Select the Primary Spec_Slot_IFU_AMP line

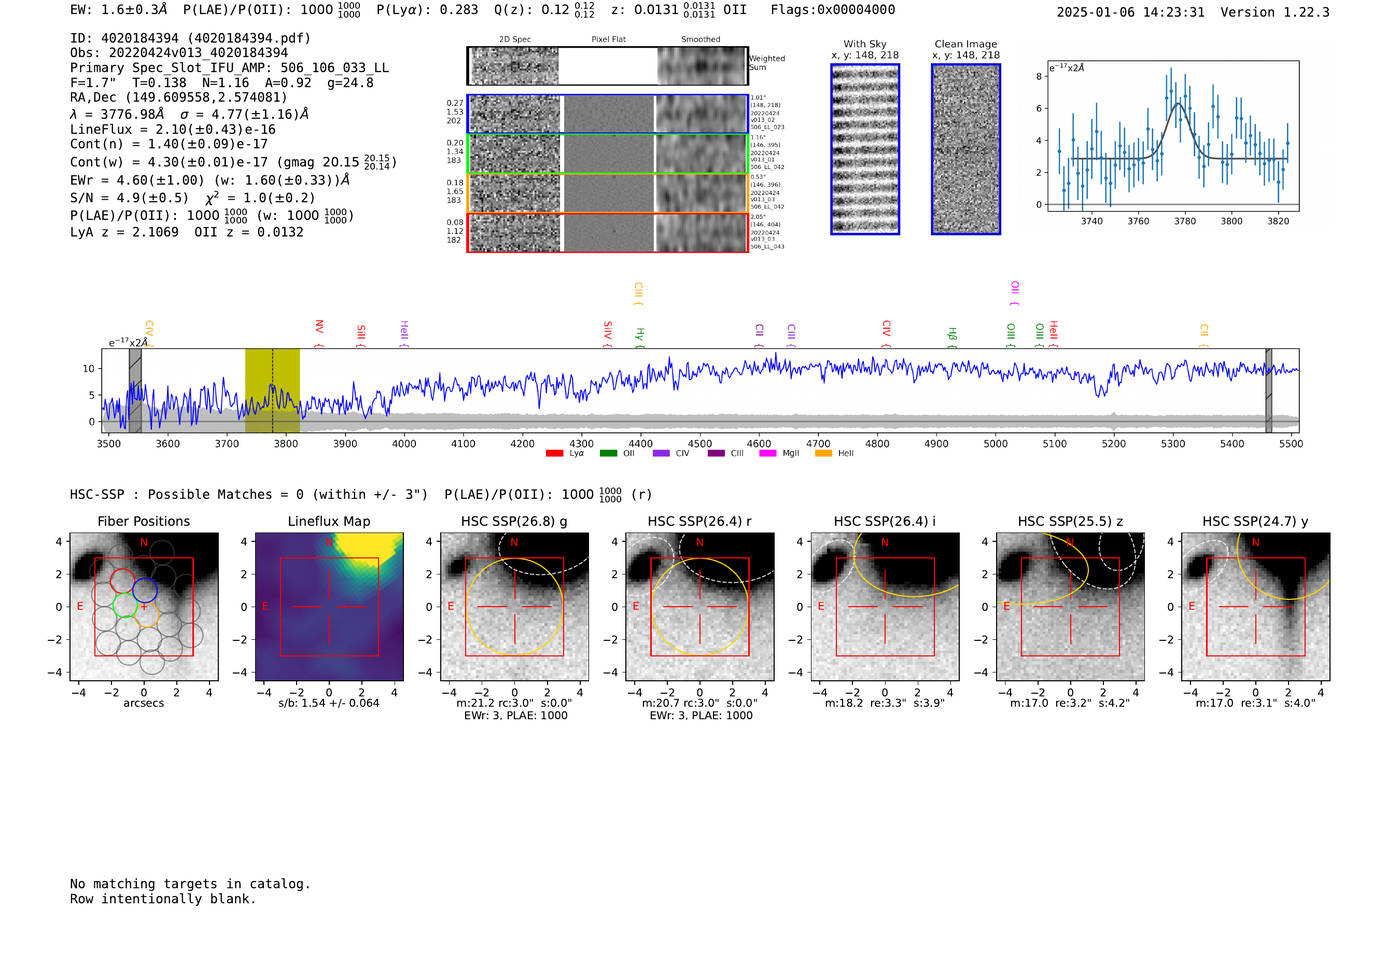click(229, 68)
